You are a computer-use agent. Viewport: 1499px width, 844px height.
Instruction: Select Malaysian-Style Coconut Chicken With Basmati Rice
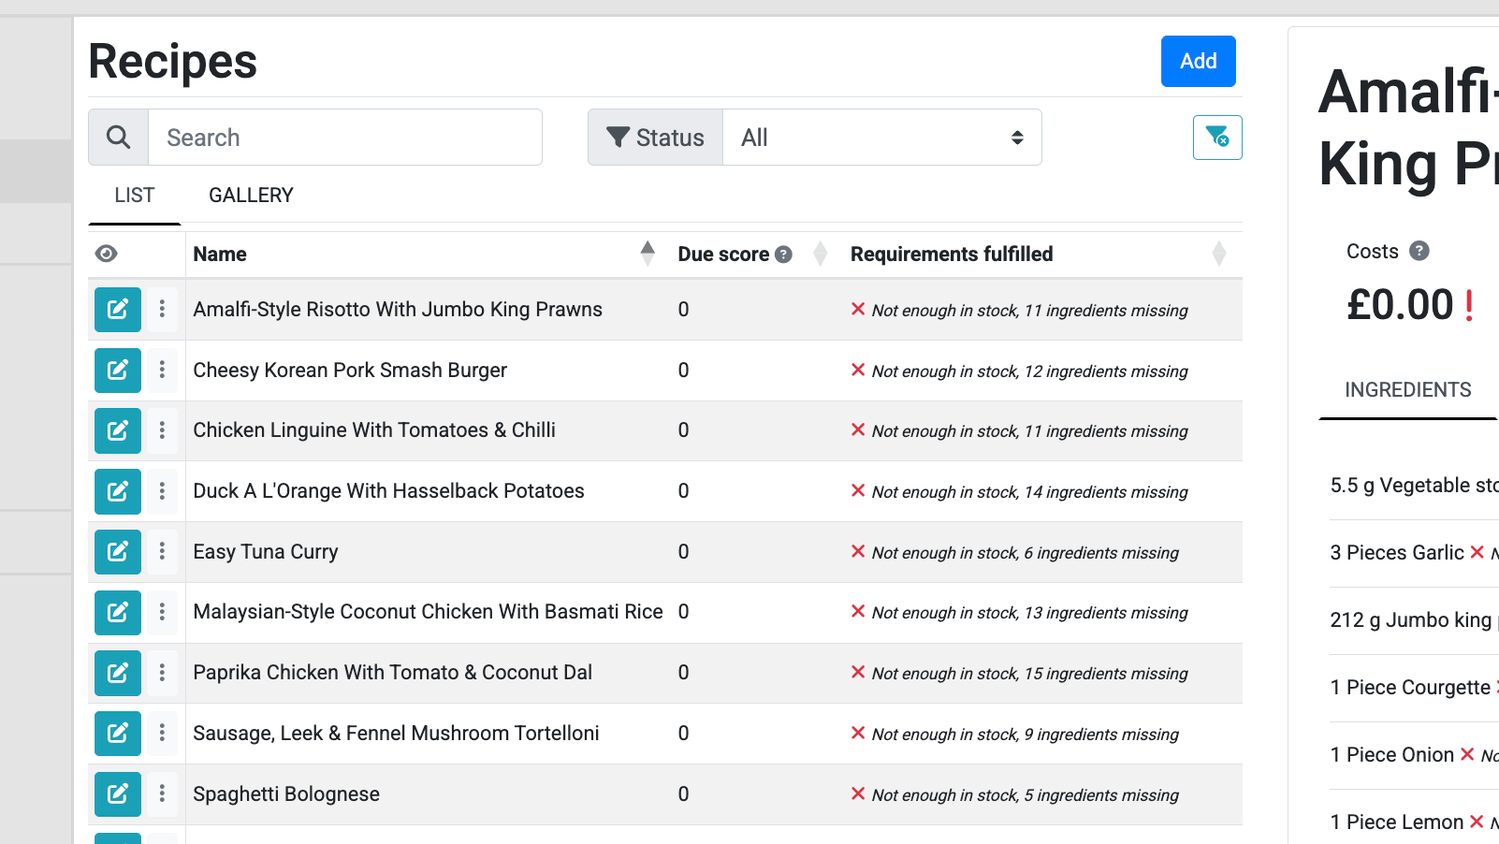428,612
